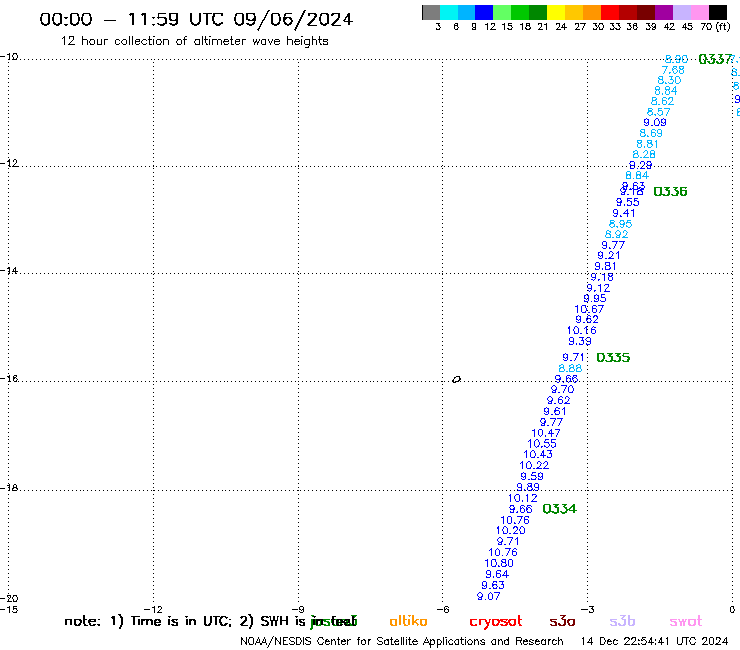
Task: Click the date range title 00:00 – 11:59 UTC
Action: coord(196,19)
